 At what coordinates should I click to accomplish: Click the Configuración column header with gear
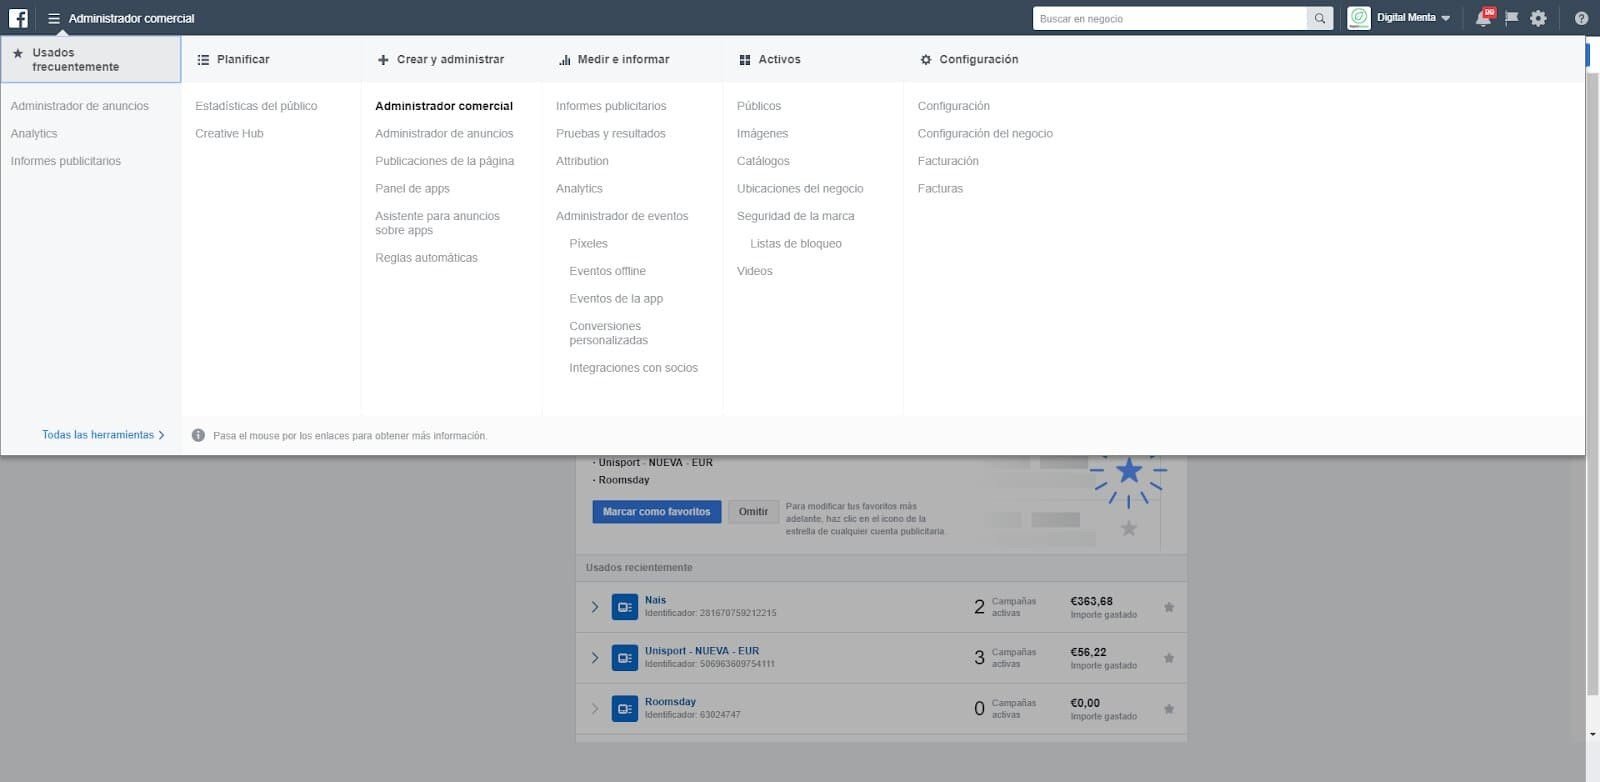click(969, 59)
